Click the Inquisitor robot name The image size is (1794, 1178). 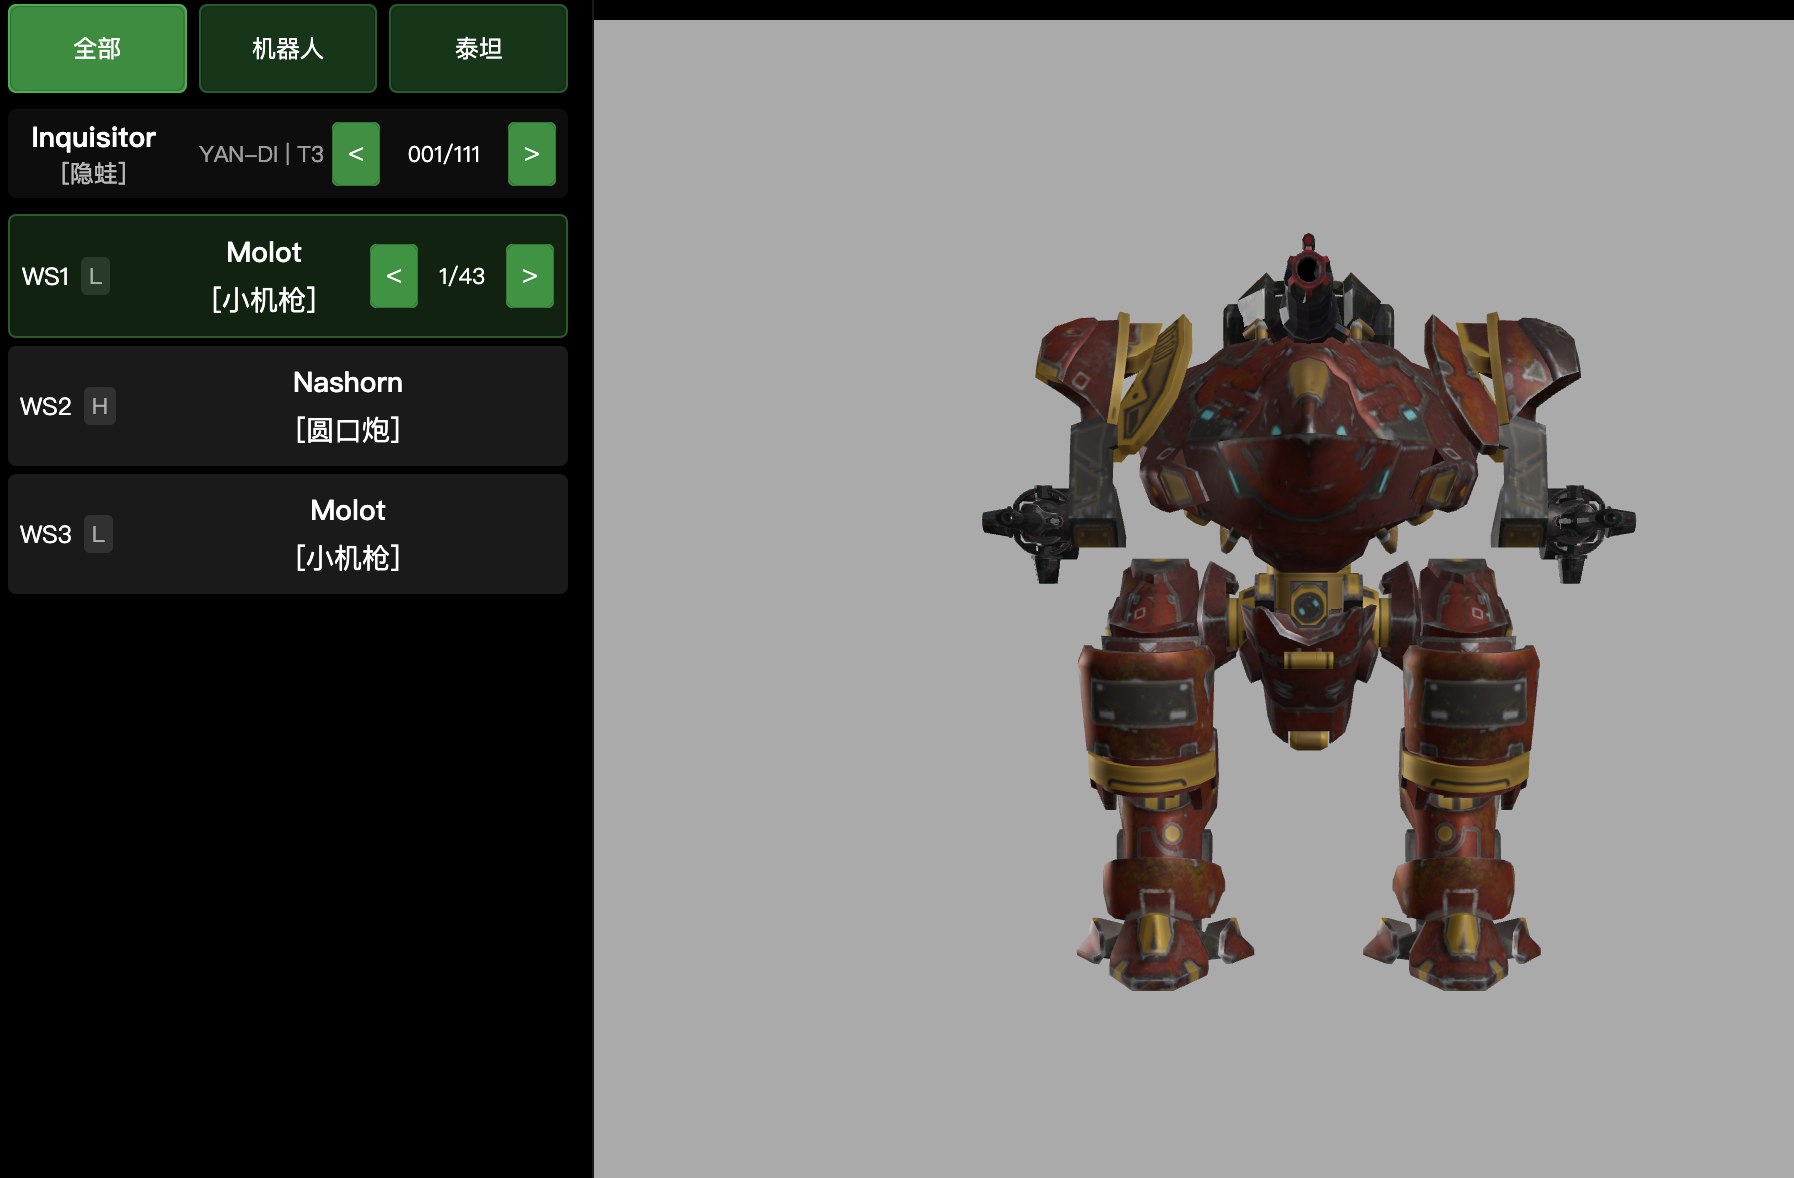(94, 138)
